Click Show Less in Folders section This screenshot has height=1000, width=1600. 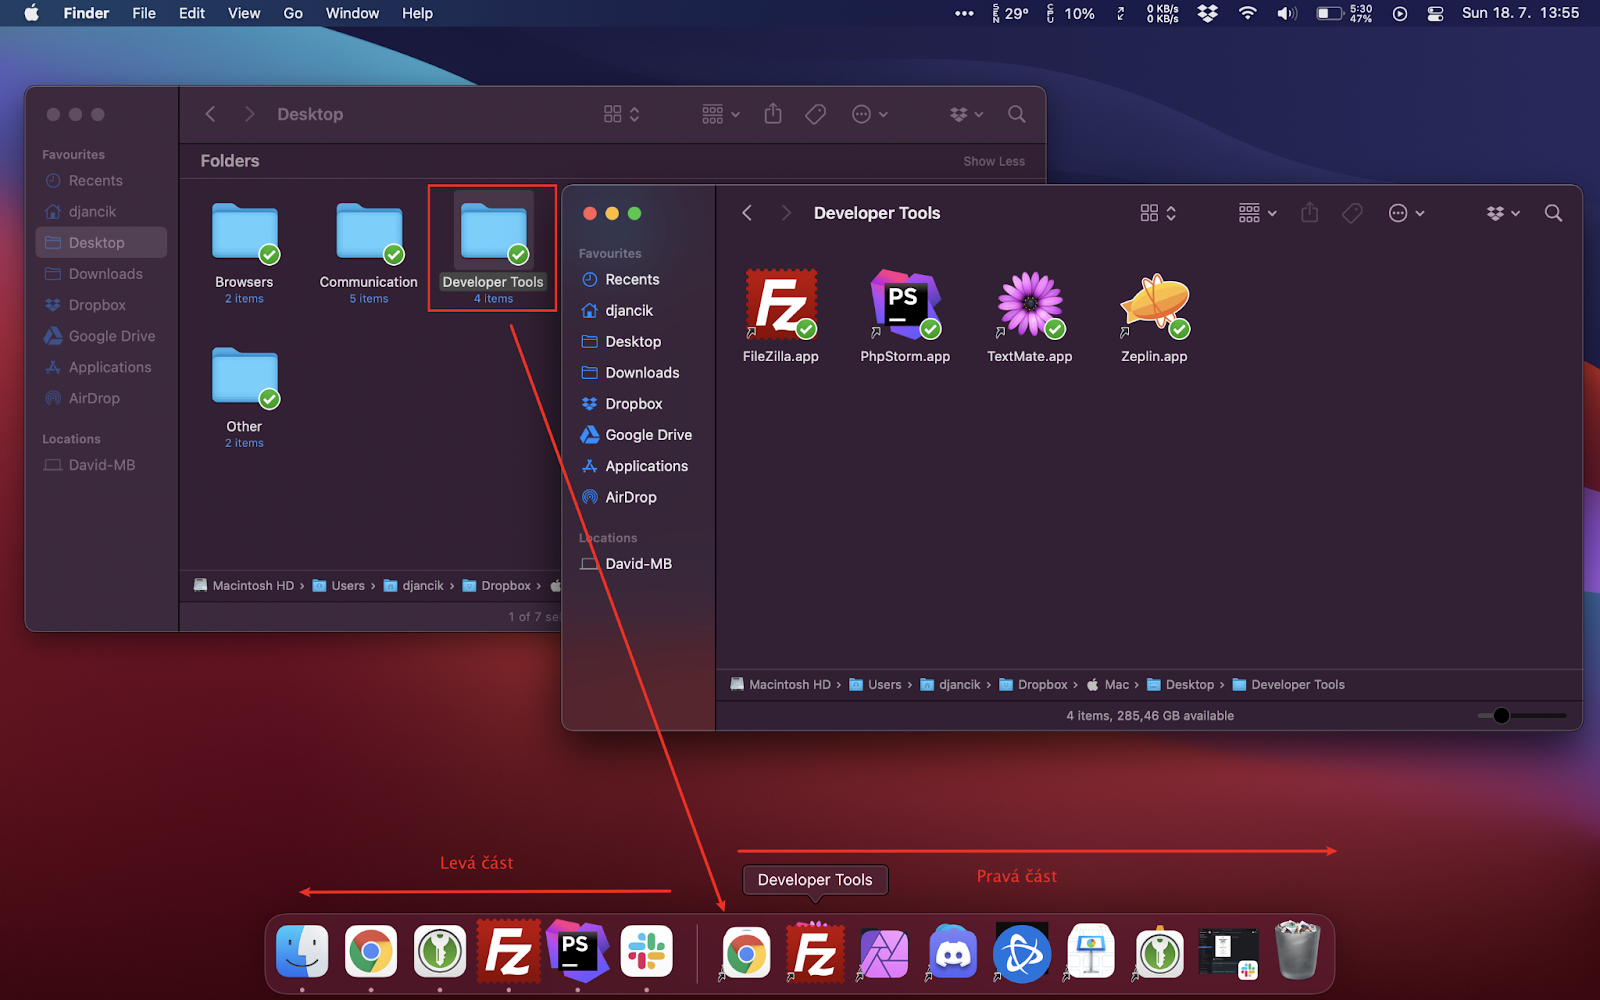(993, 161)
